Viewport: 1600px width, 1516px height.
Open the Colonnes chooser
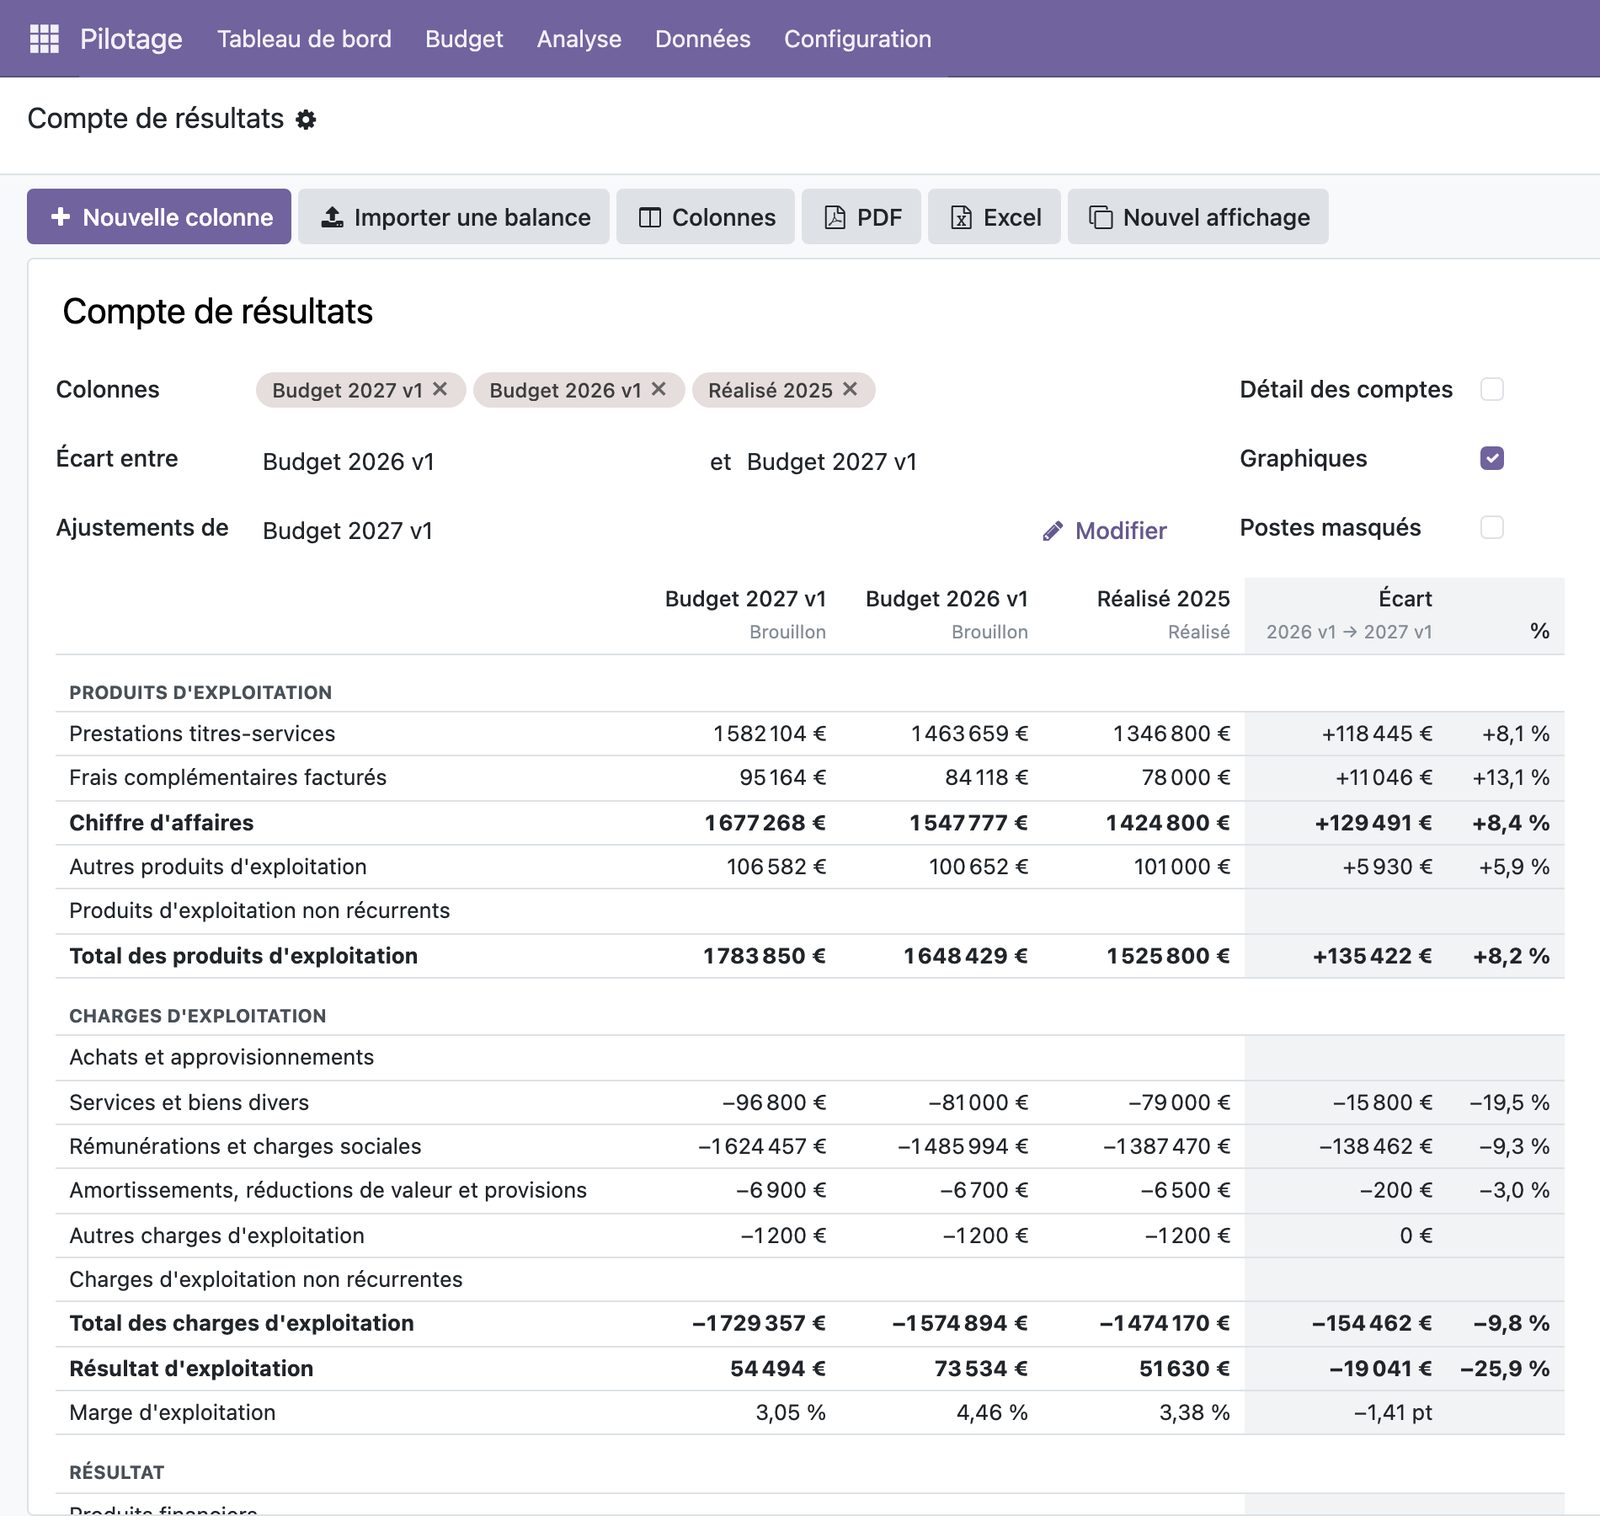pyautogui.click(x=706, y=217)
